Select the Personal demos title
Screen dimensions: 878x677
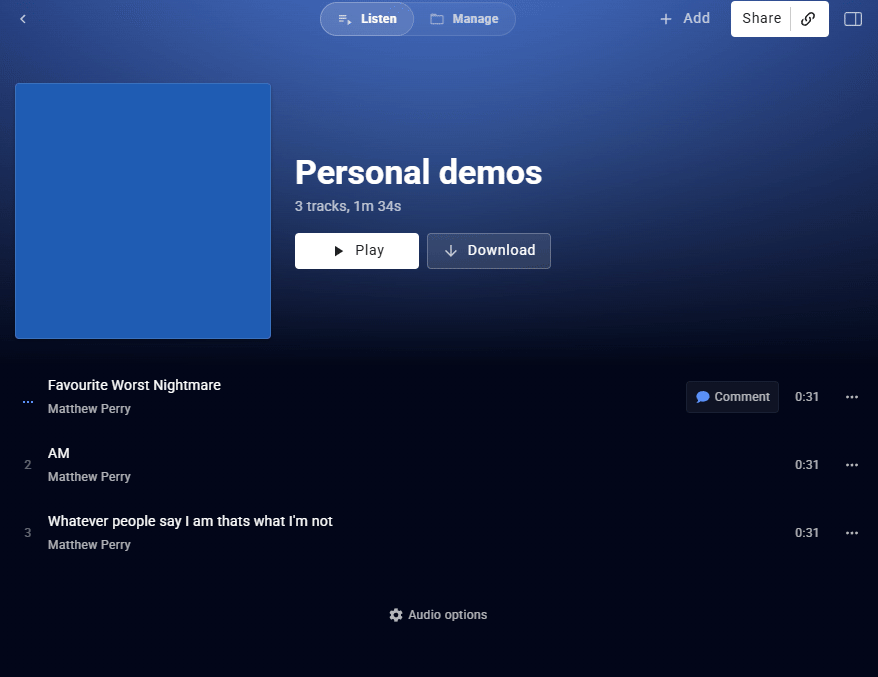(418, 172)
